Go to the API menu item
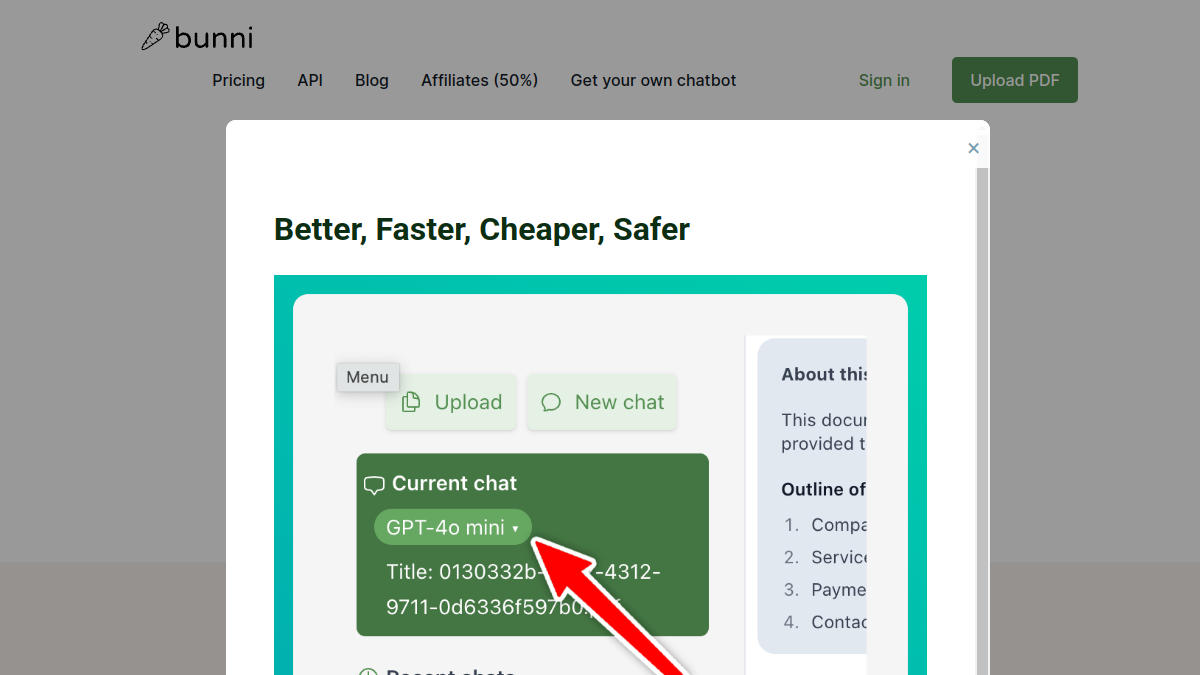 (x=310, y=80)
